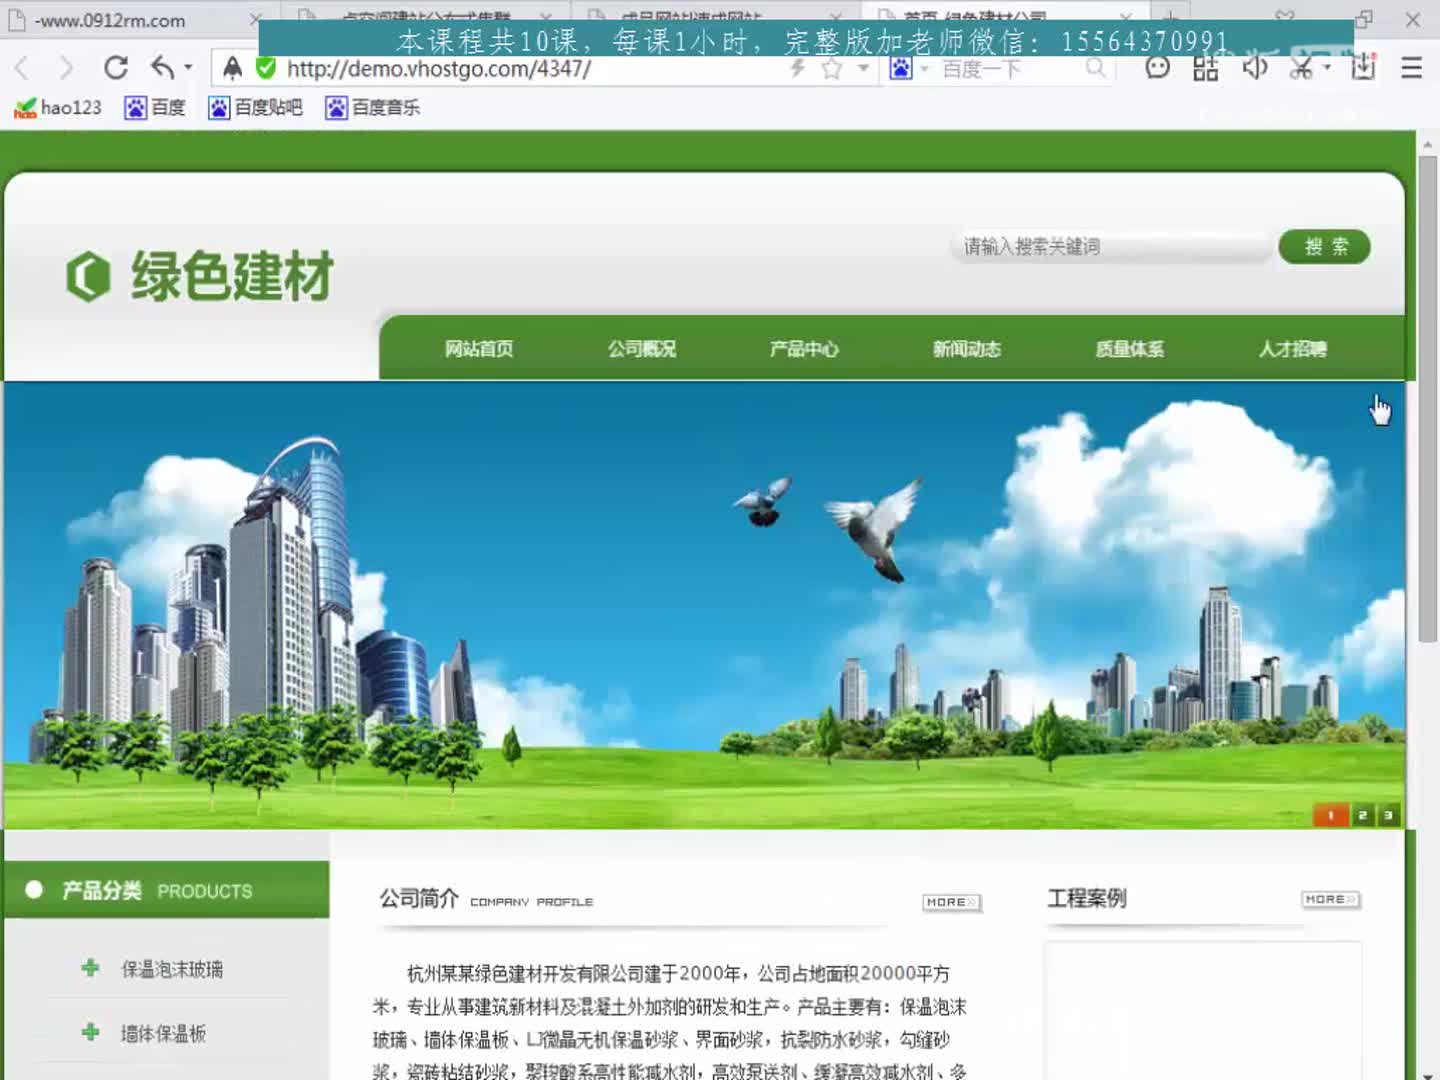Click the browser back arrow
The height and width of the screenshot is (1080, 1440).
[22, 68]
